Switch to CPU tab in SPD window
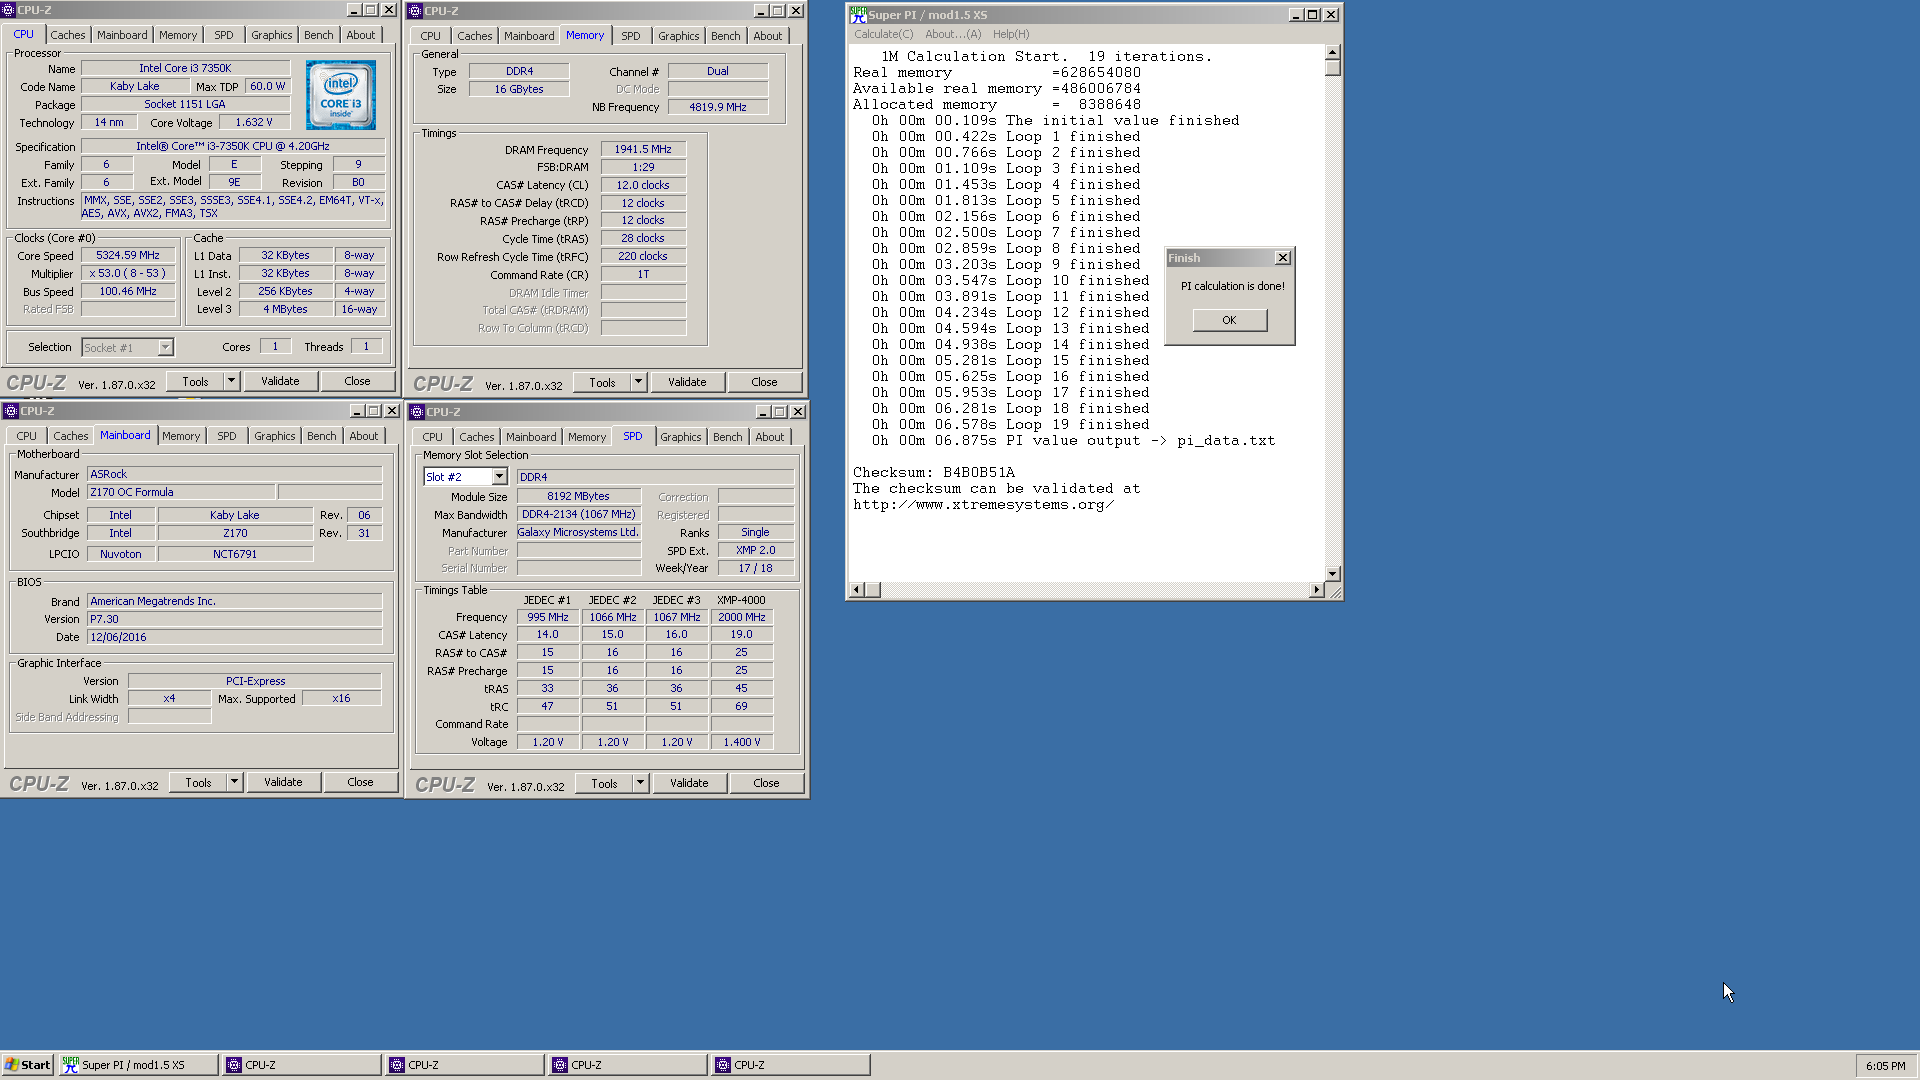 (432, 437)
